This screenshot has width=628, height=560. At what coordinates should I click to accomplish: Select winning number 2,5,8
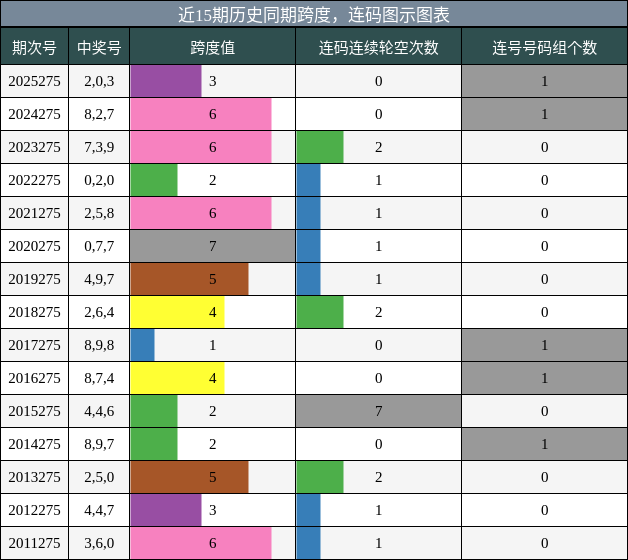coord(99,213)
